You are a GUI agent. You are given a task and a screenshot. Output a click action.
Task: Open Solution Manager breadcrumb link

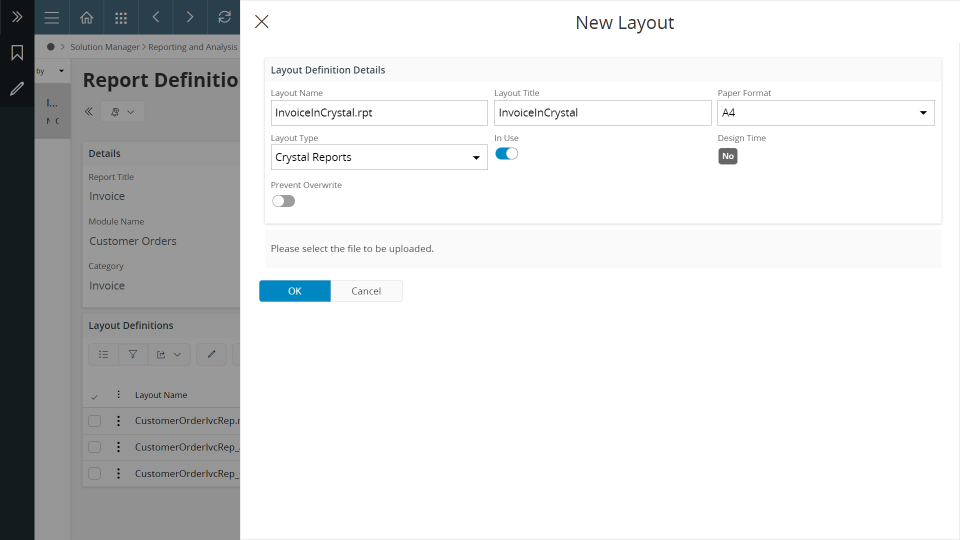[105, 47]
